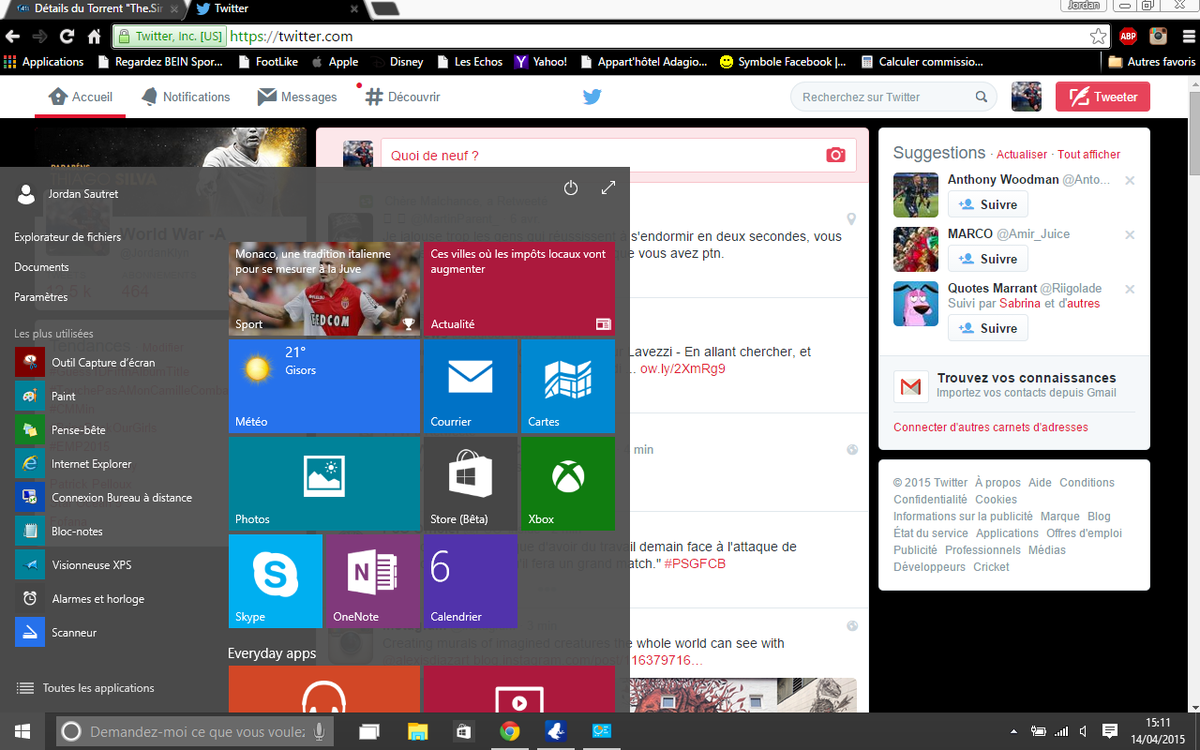This screenshot has height=750, width=1200.
Task: Open Autres favoris bookmarks folder
Action: 1151,61
